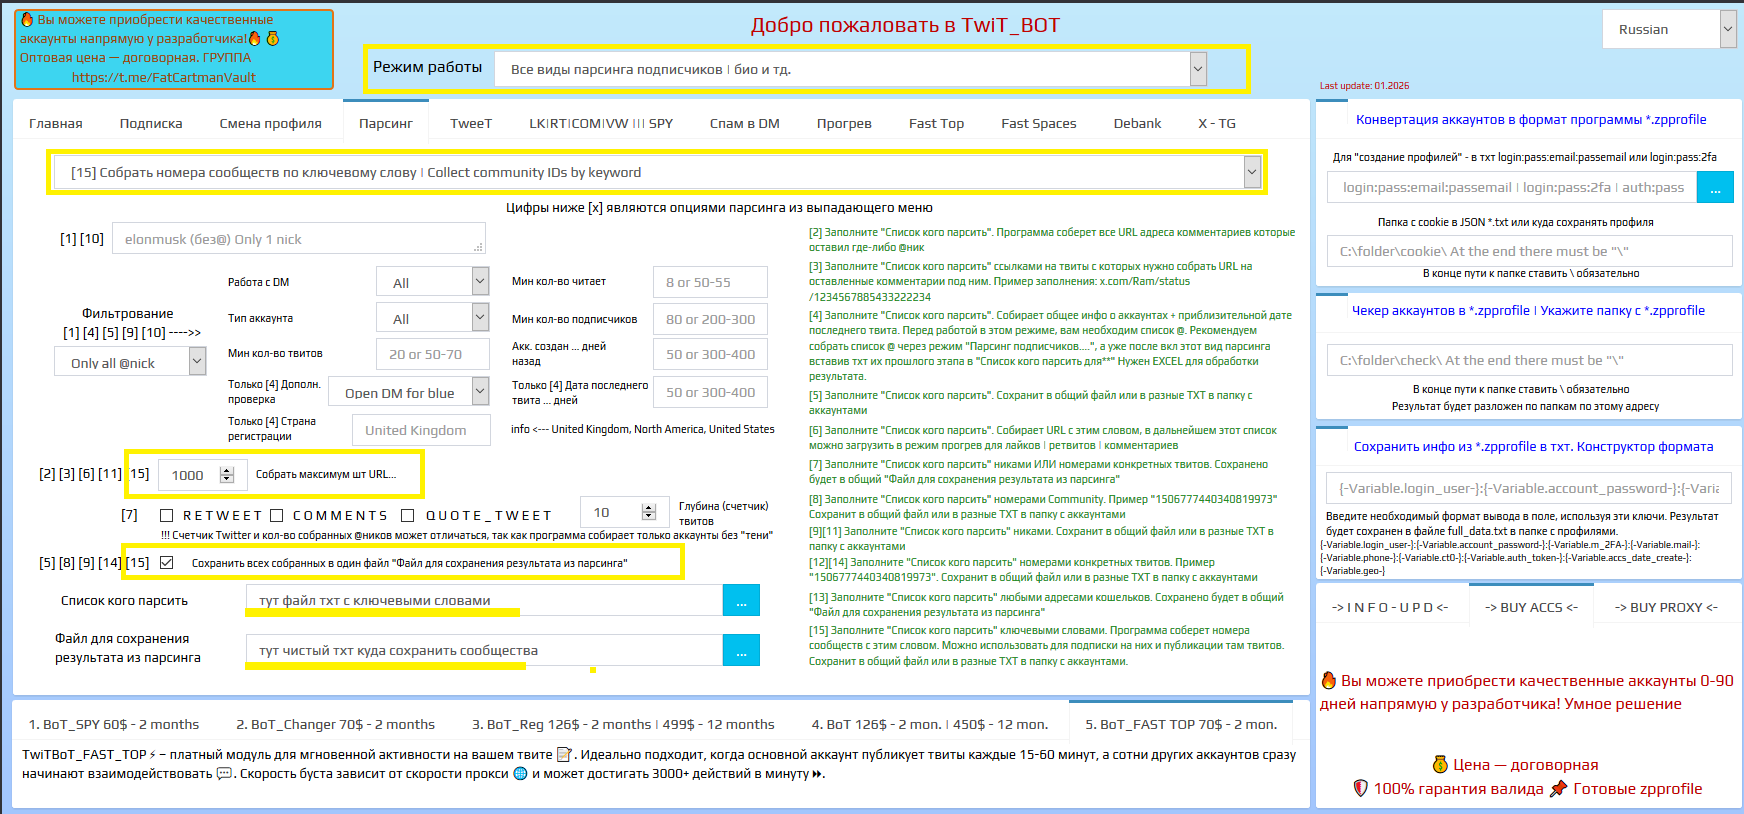Select the '5. BoT_FAST TOP 70$' tab
The image size is (1744, 814).
coord(1181,724)
